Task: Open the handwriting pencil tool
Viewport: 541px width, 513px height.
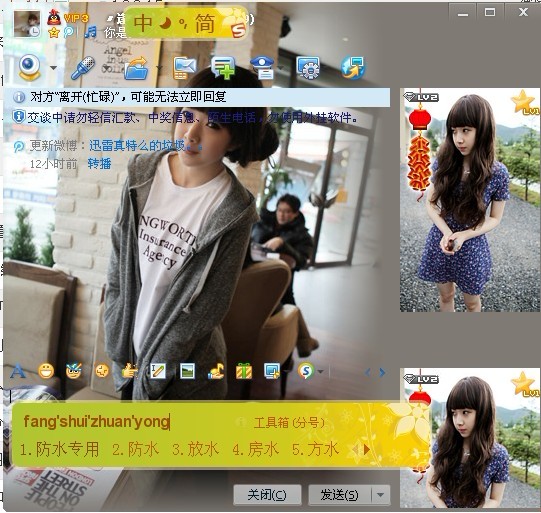Action: [x=158, y=372]
